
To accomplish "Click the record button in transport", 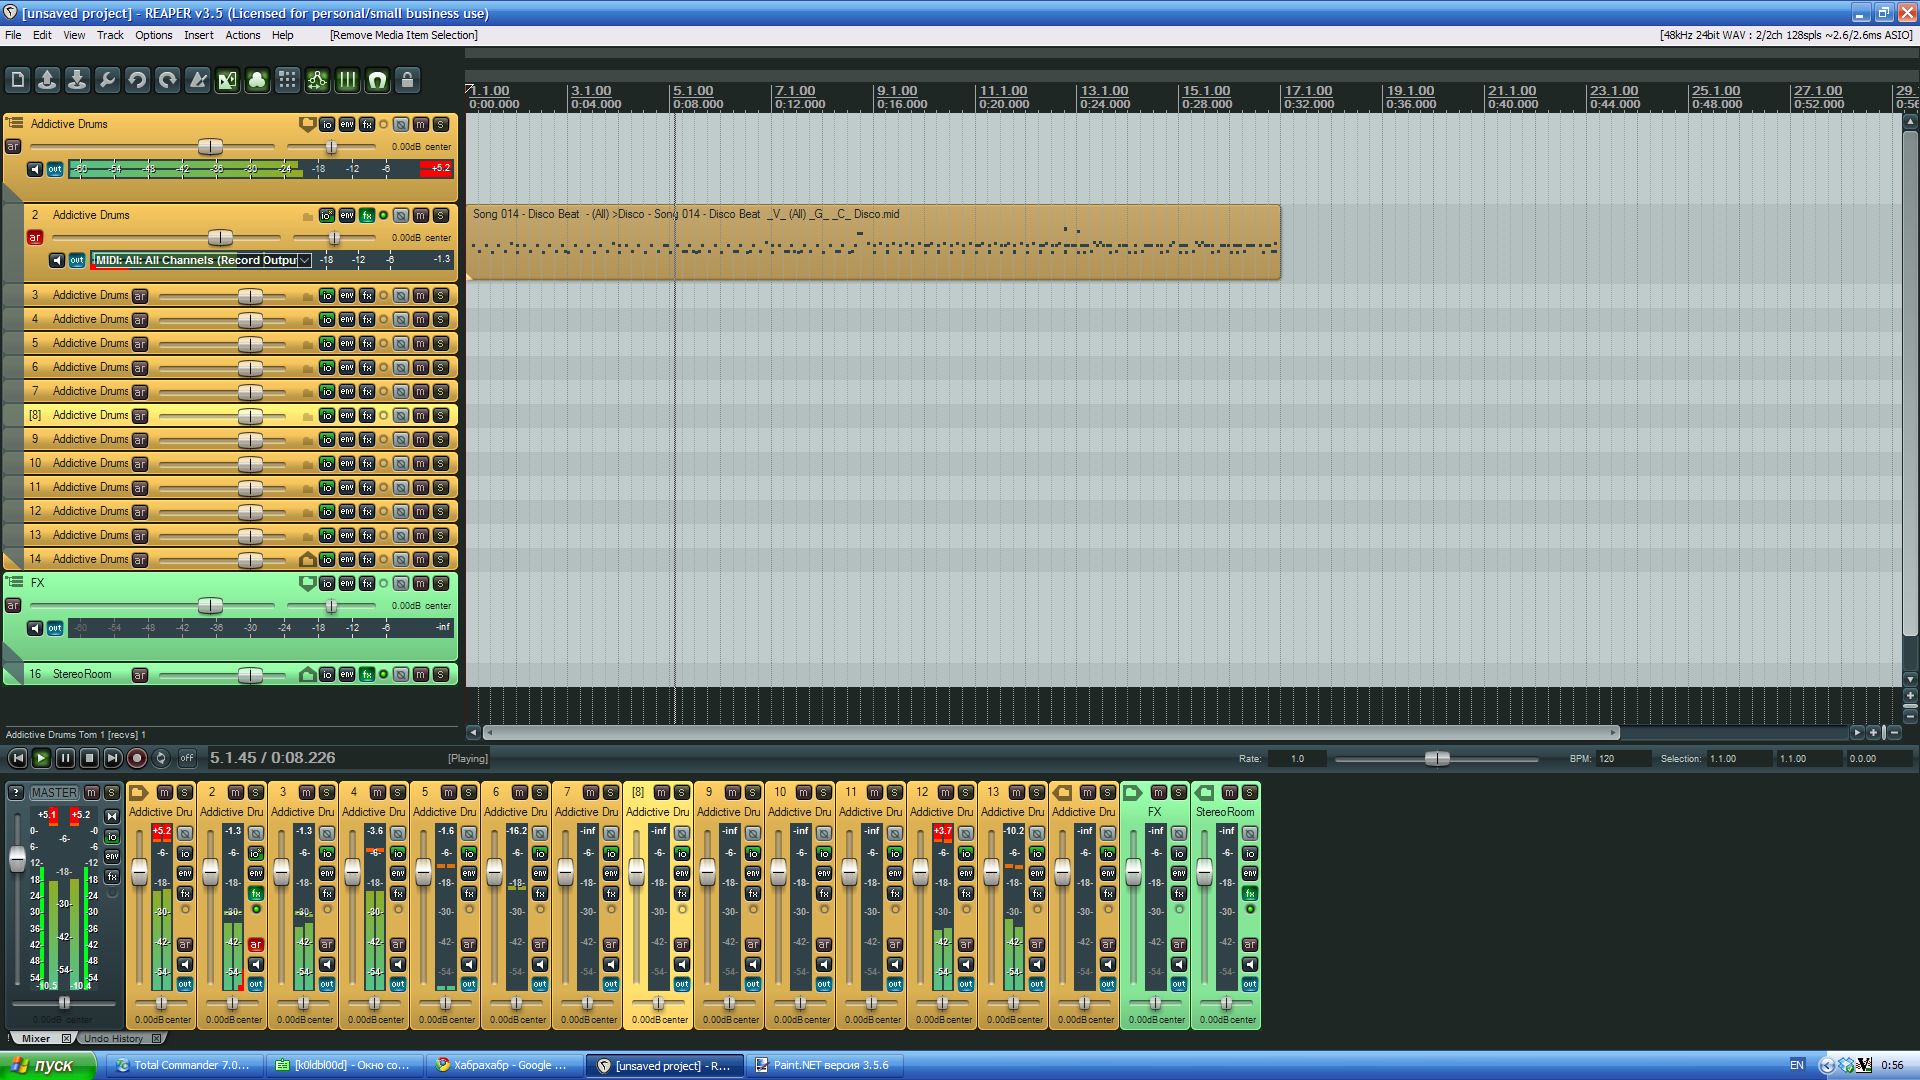I will (x=137, y=758).
